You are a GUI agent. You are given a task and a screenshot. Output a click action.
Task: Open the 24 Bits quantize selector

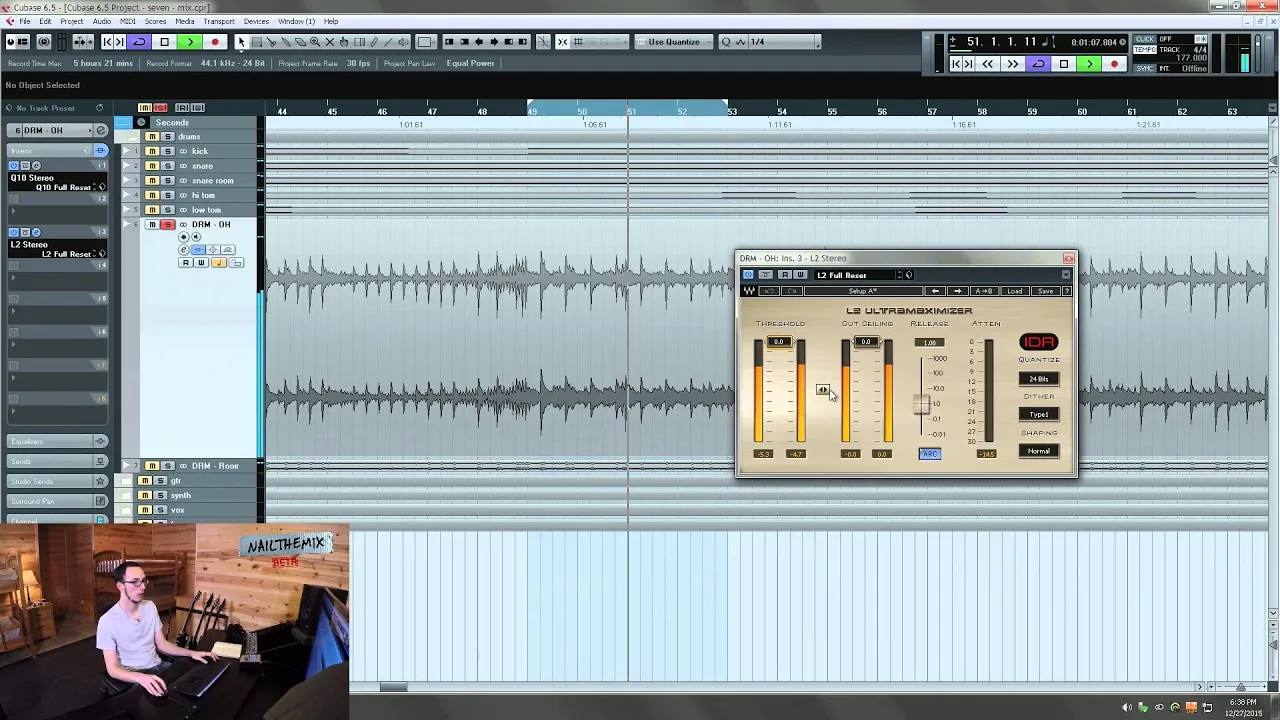click(1039, 379)
